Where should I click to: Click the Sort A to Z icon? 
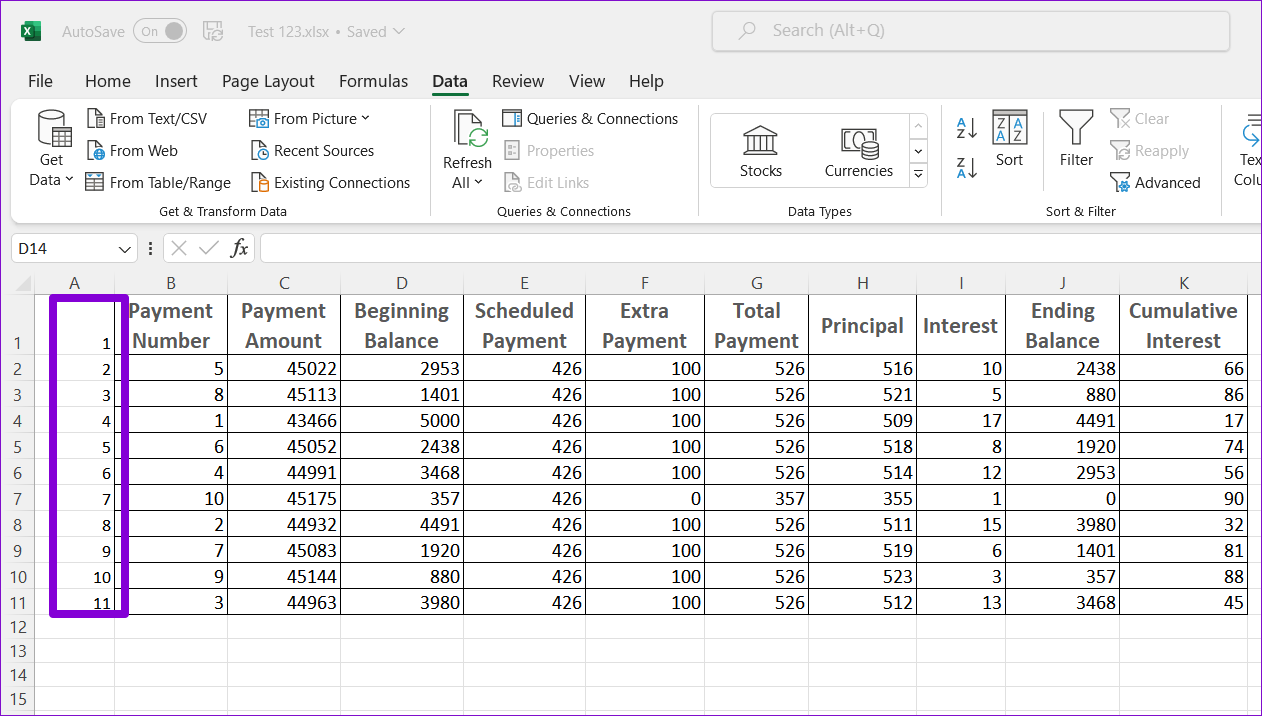[x=966, y=127]
